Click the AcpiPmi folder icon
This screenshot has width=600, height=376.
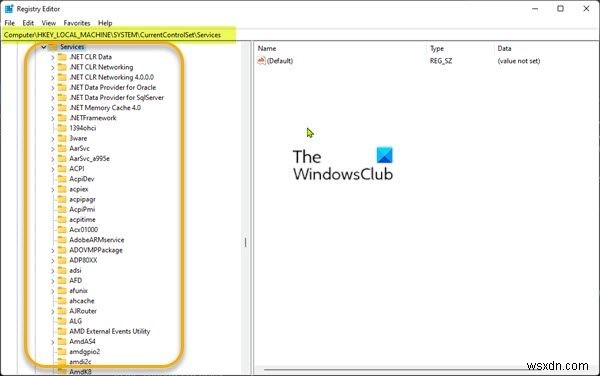[62, 209]
